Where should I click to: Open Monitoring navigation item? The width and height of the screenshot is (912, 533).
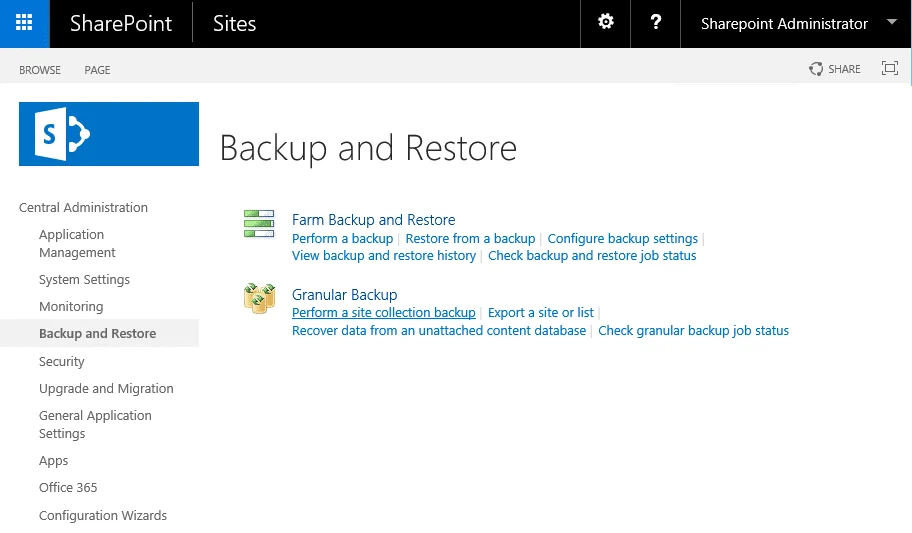71,307
